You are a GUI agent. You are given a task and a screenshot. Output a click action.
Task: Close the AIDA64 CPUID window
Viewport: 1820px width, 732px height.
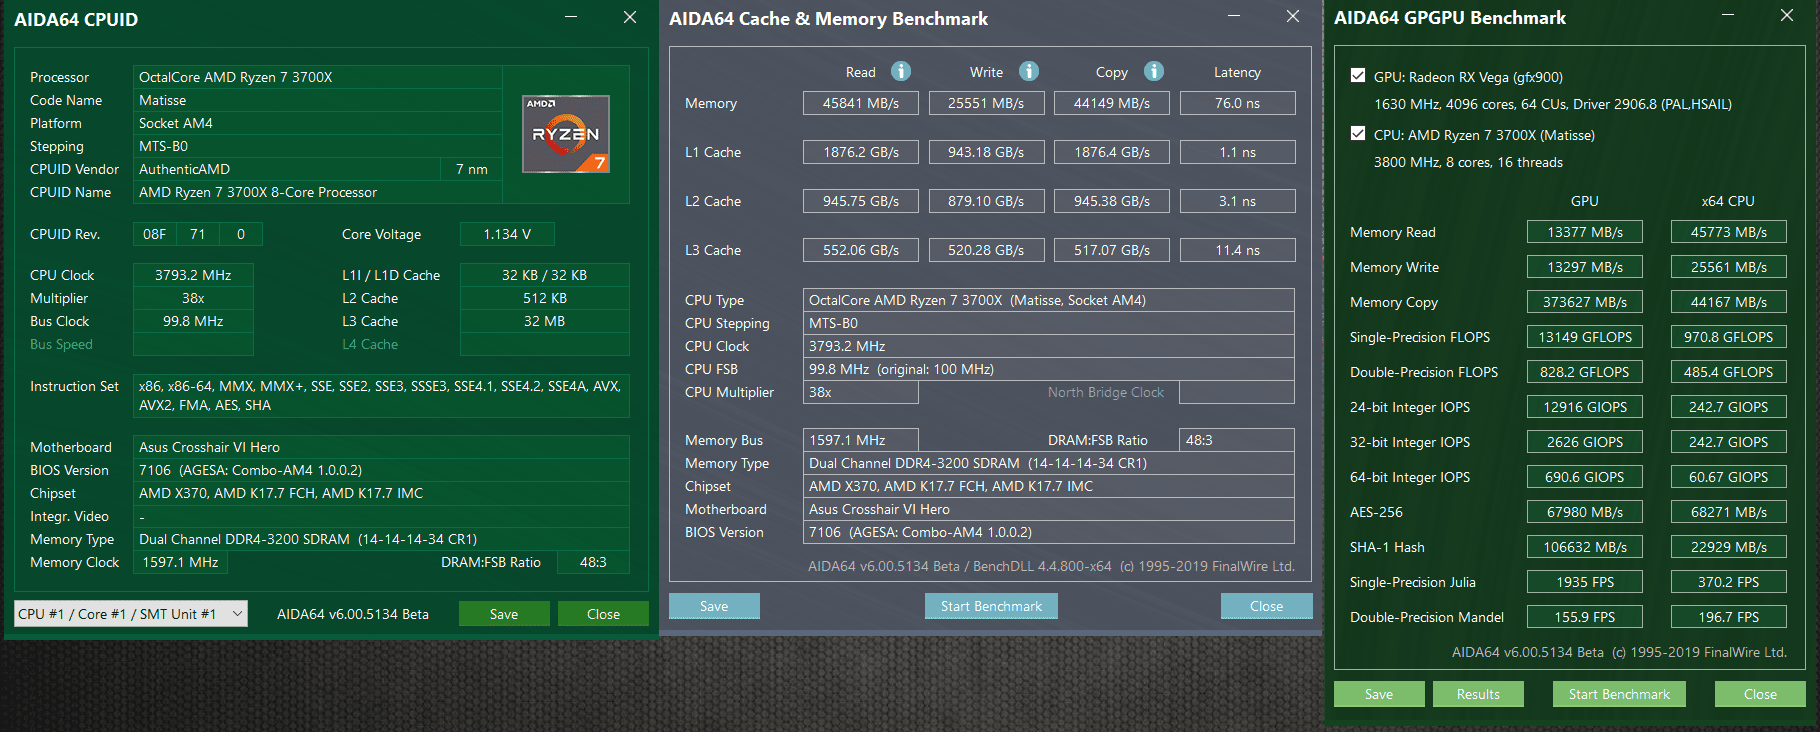tap(630, 17)
